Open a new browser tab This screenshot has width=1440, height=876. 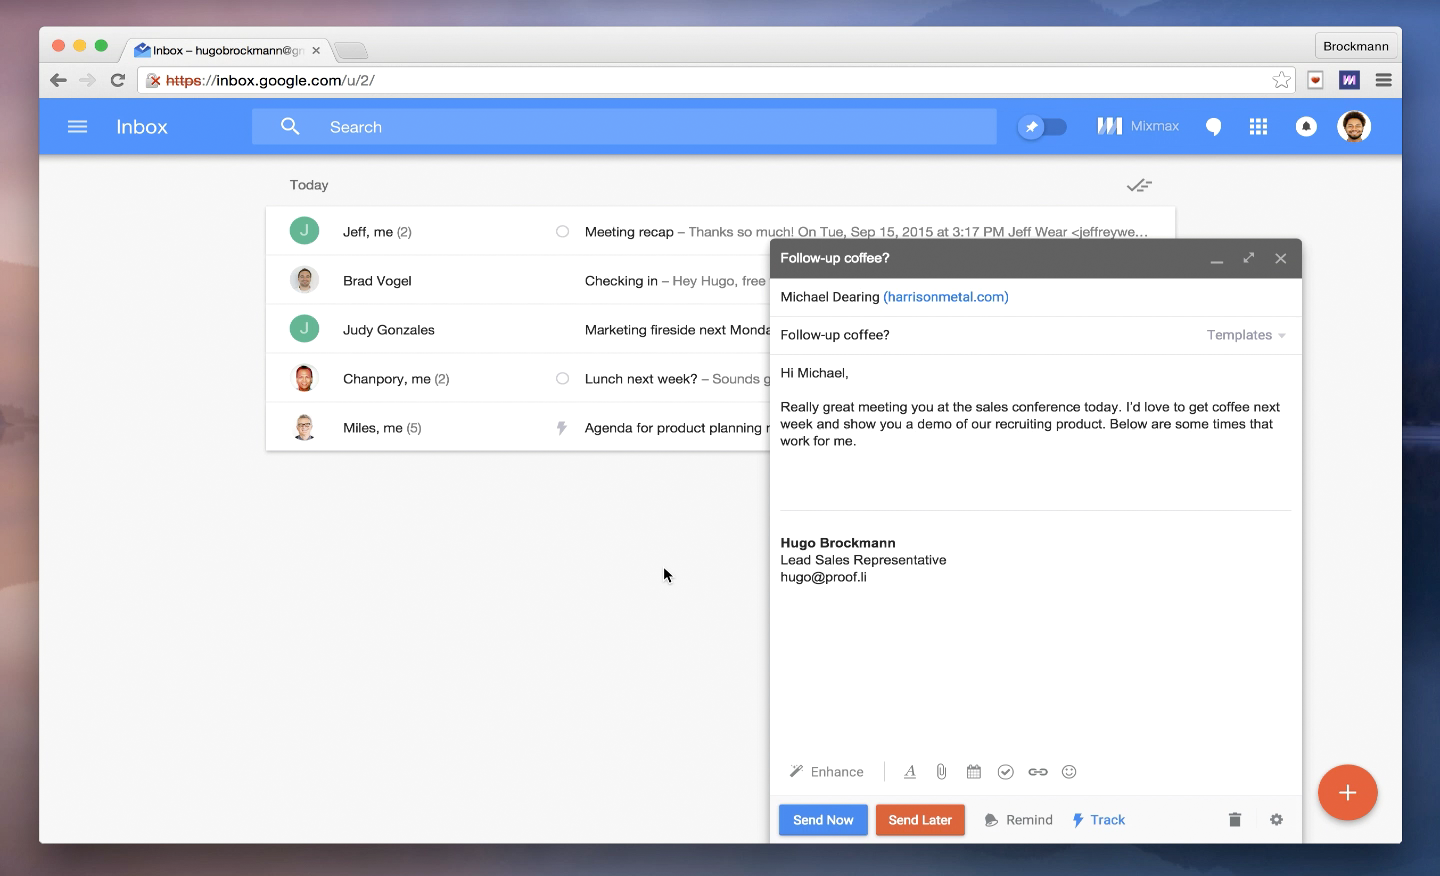350,50
